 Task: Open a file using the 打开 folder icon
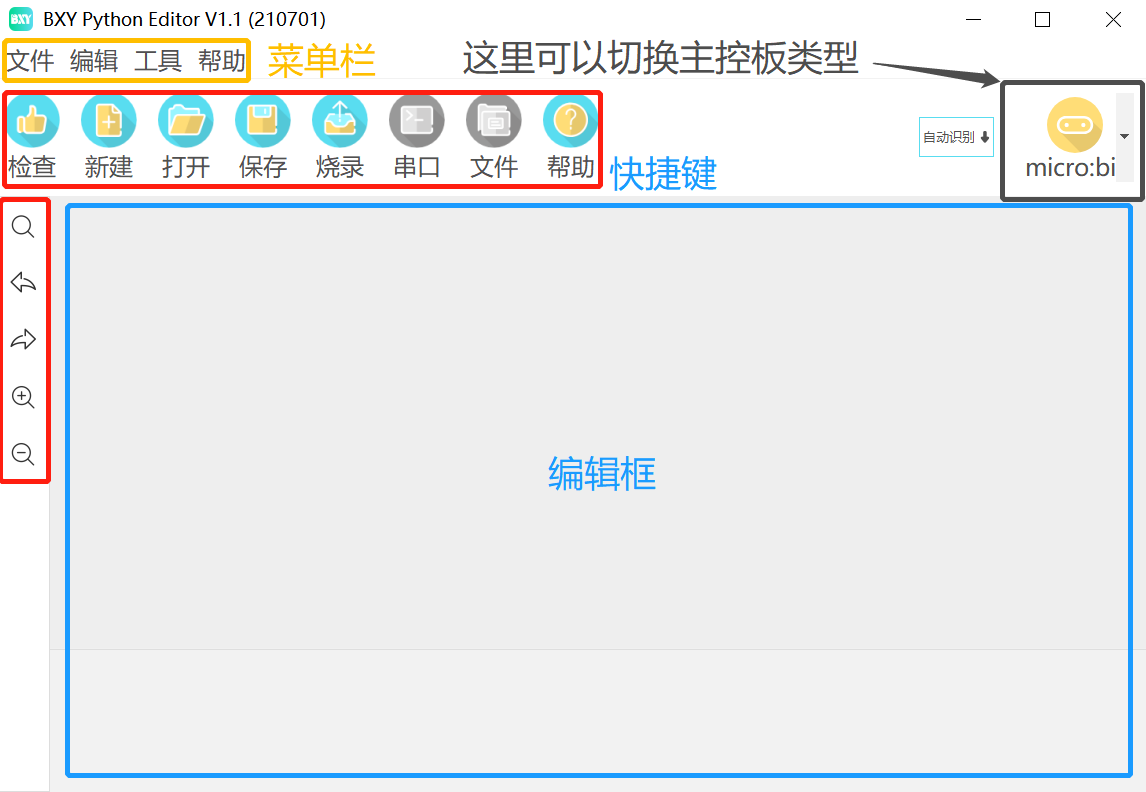(186, 122)
